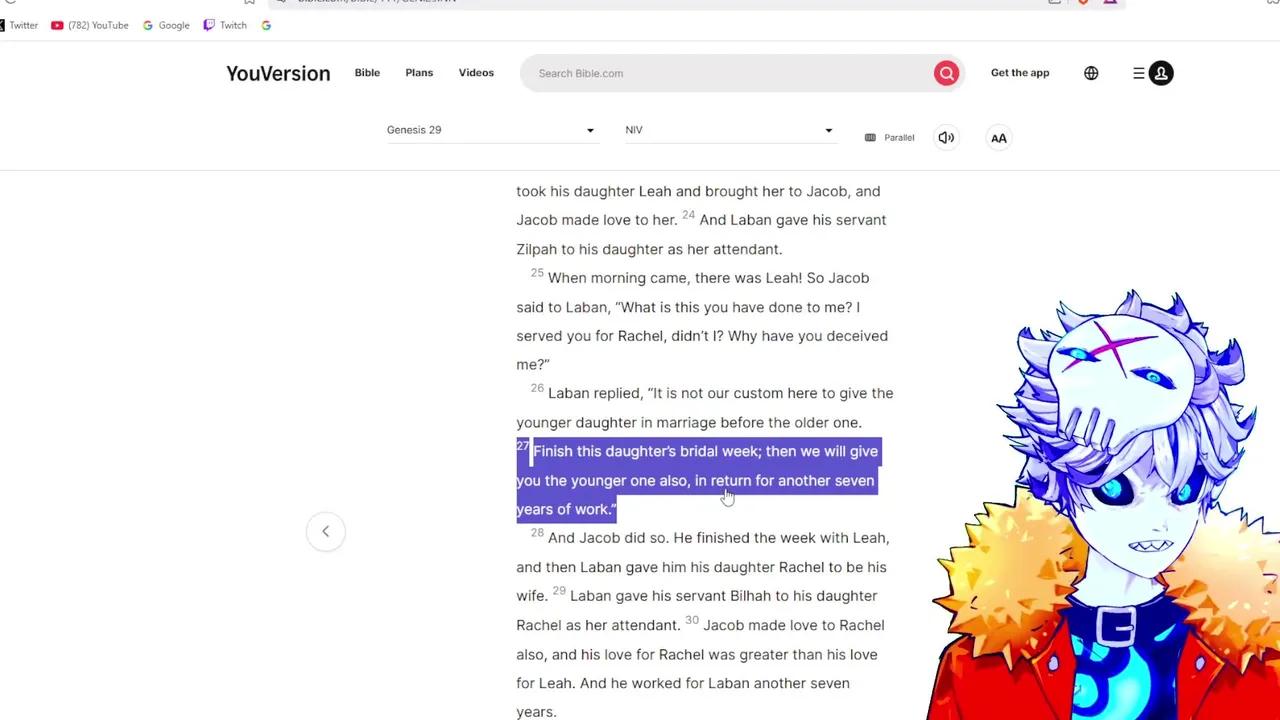Screen dimensions: 1280x720
Task: Expand the Genesis 29 chapter dropdown
Action: pos(491,130)
